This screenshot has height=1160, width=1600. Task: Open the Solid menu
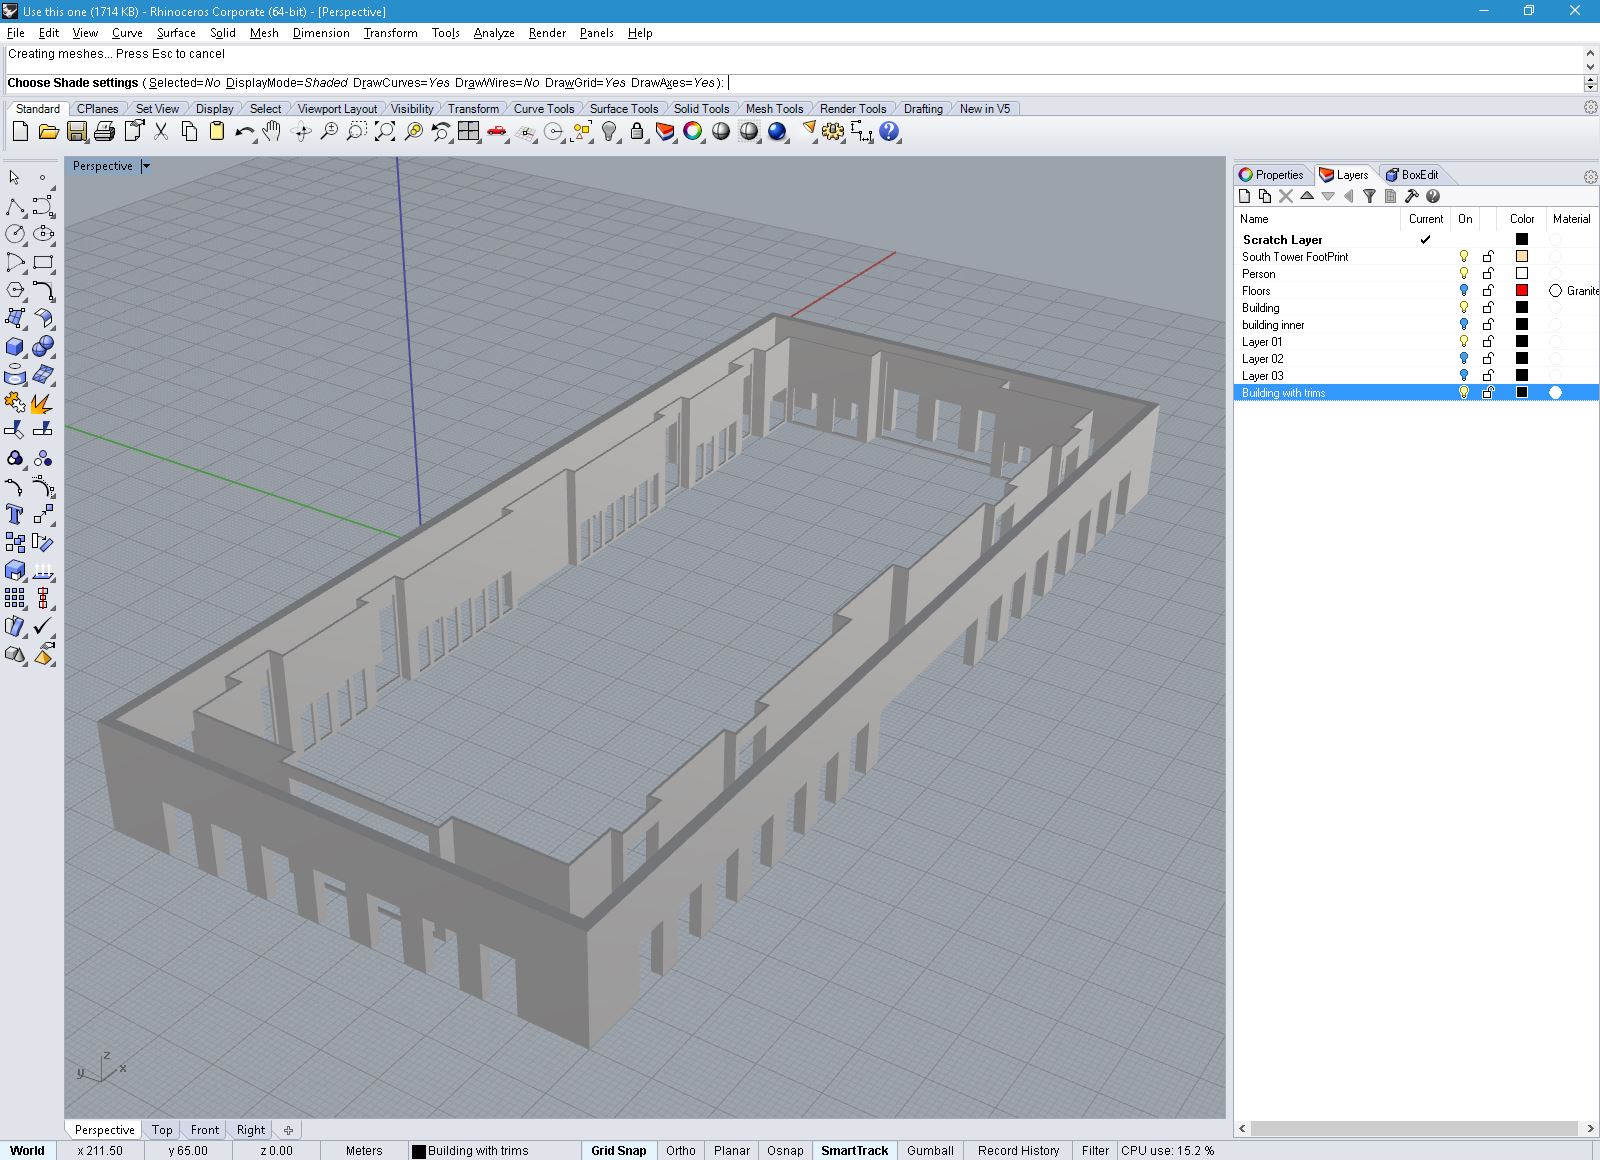223,33
